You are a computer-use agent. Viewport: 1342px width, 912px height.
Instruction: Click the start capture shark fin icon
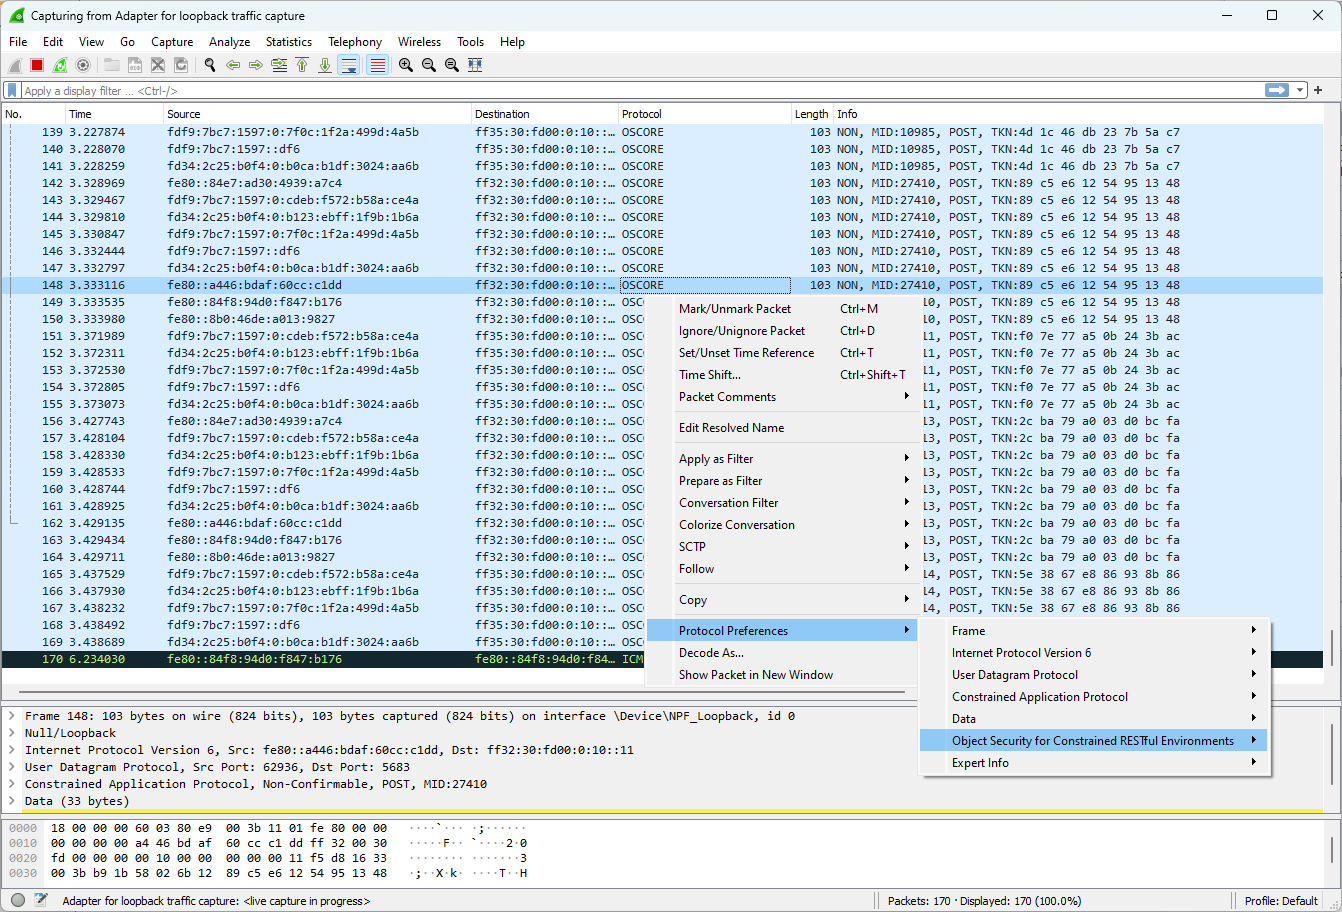click(x=15, y=65)
